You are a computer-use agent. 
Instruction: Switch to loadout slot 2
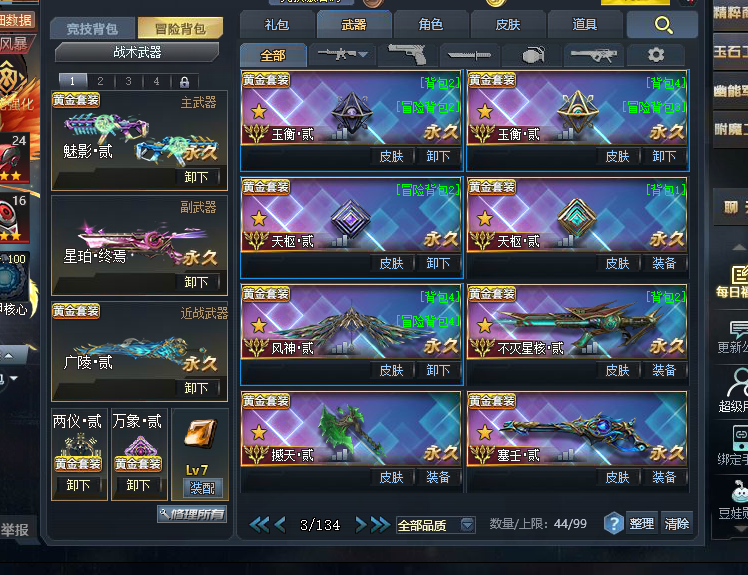click(x=100, y=81)
